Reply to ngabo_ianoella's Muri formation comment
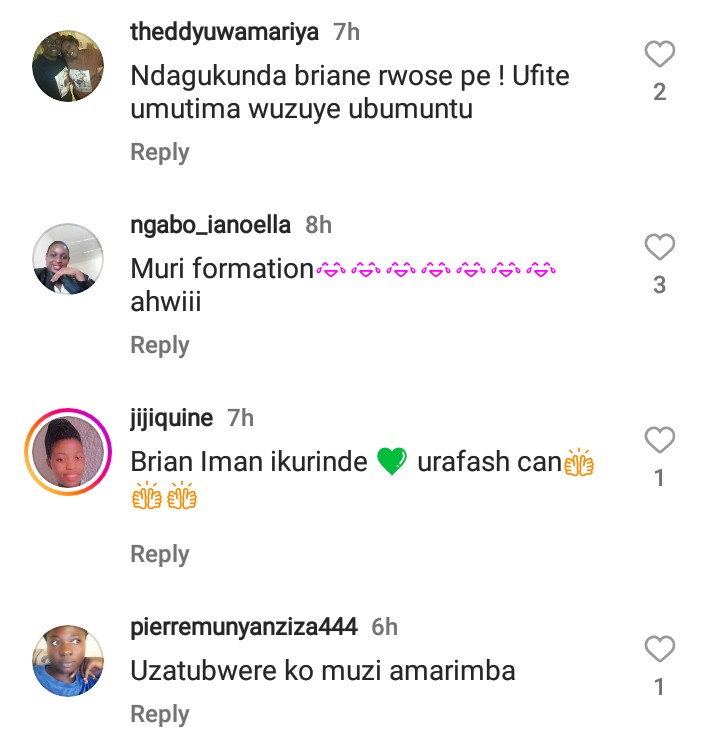 click(x=160, y=345)
